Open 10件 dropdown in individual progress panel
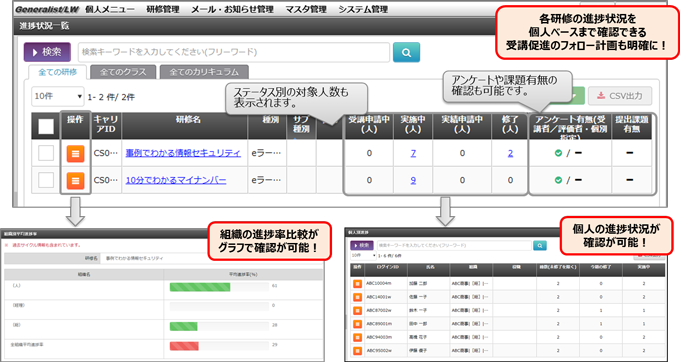Screen dimensions: 680x362 (x=363, y=256)
